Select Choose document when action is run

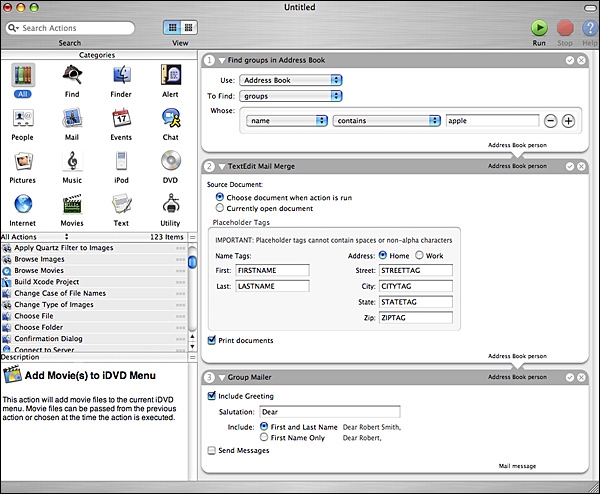220,197
